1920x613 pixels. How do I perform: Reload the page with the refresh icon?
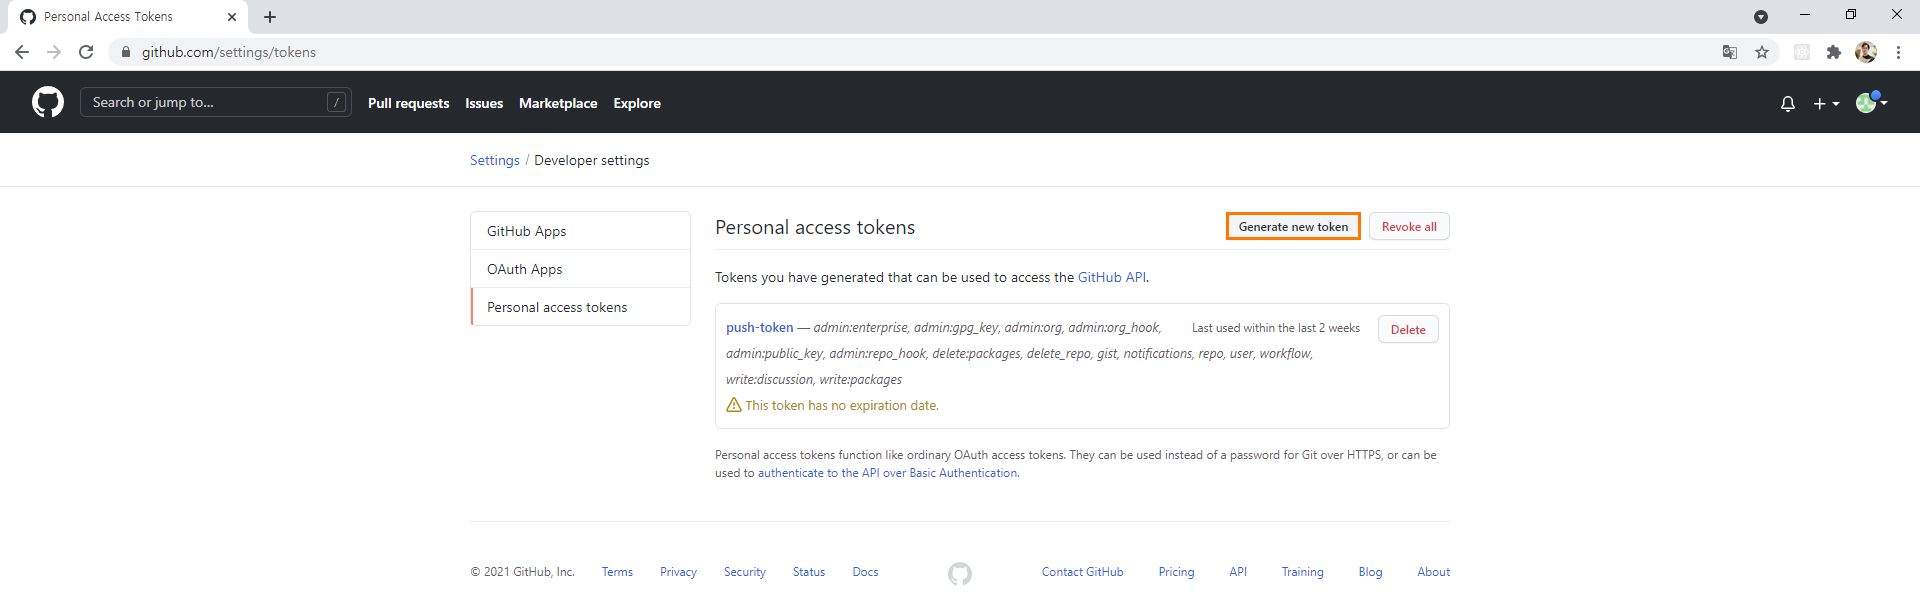(x=87, y=52)
